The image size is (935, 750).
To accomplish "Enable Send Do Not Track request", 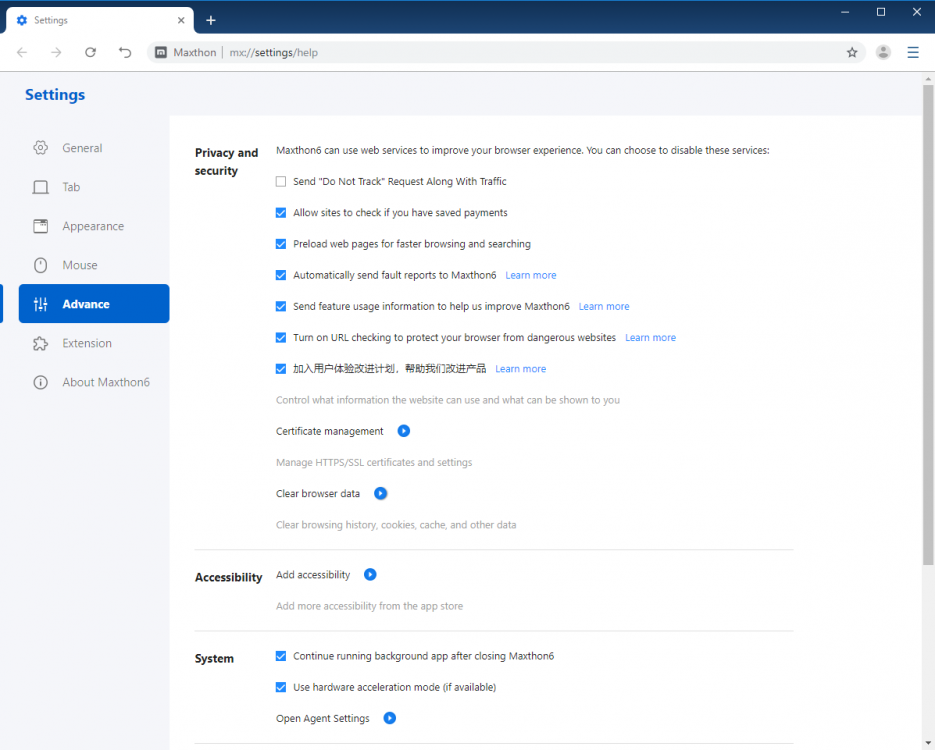I will coord(281,181).
